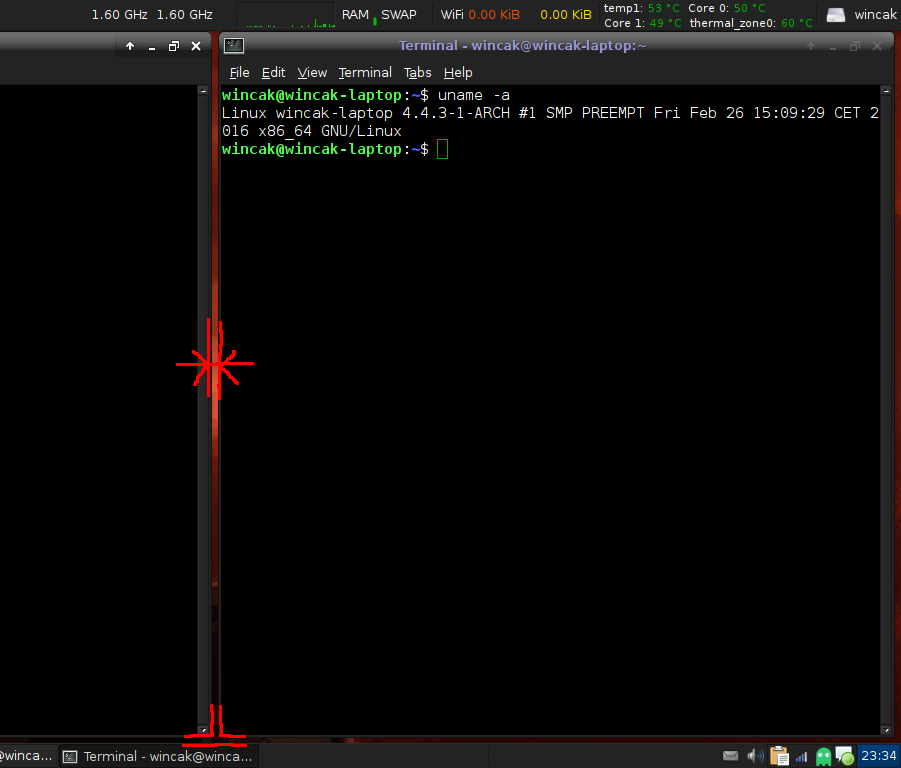Click the CPU usage graph in top panel
Screen dimensions: 901x768
pos(286,15)
